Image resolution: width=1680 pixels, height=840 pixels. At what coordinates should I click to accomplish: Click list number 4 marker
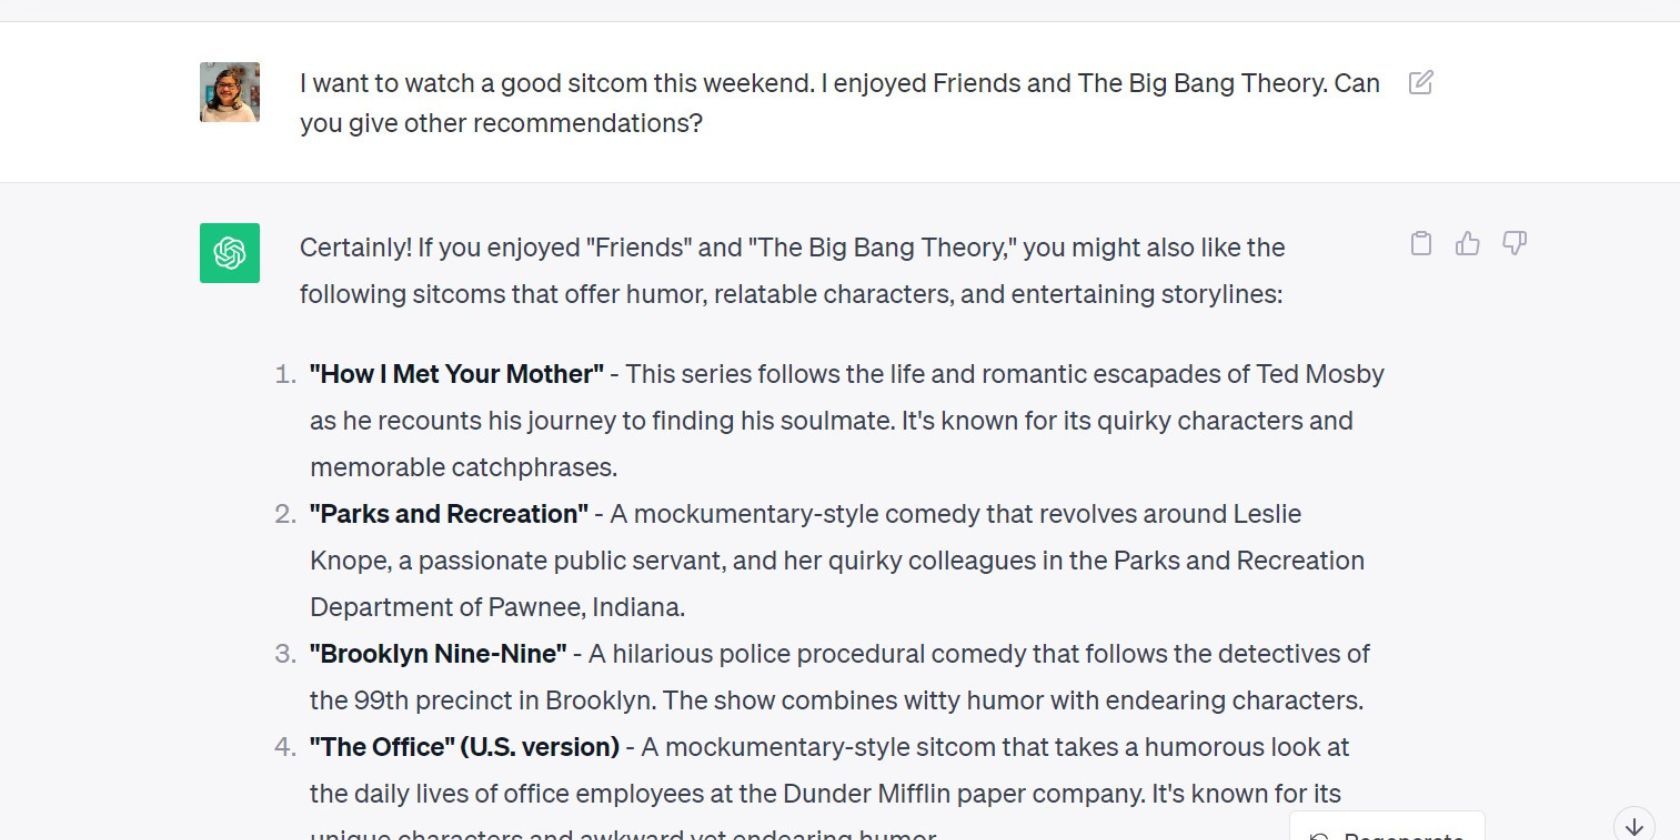285,747
